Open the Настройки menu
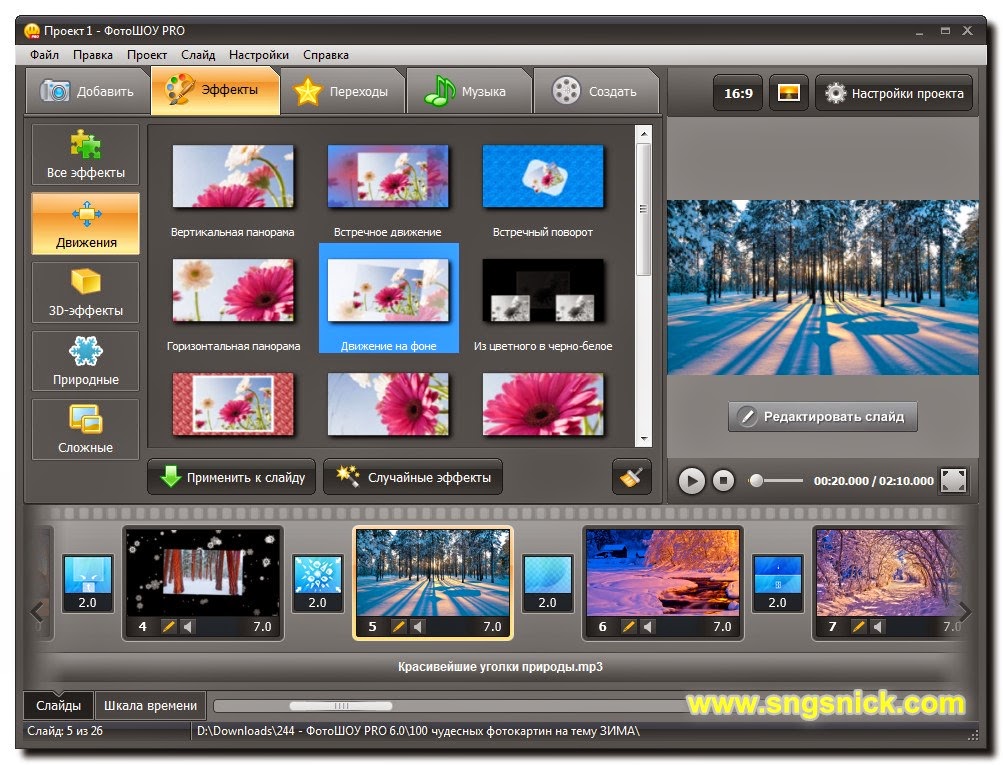Screen dimensions: 1003x765 [258, 55]
